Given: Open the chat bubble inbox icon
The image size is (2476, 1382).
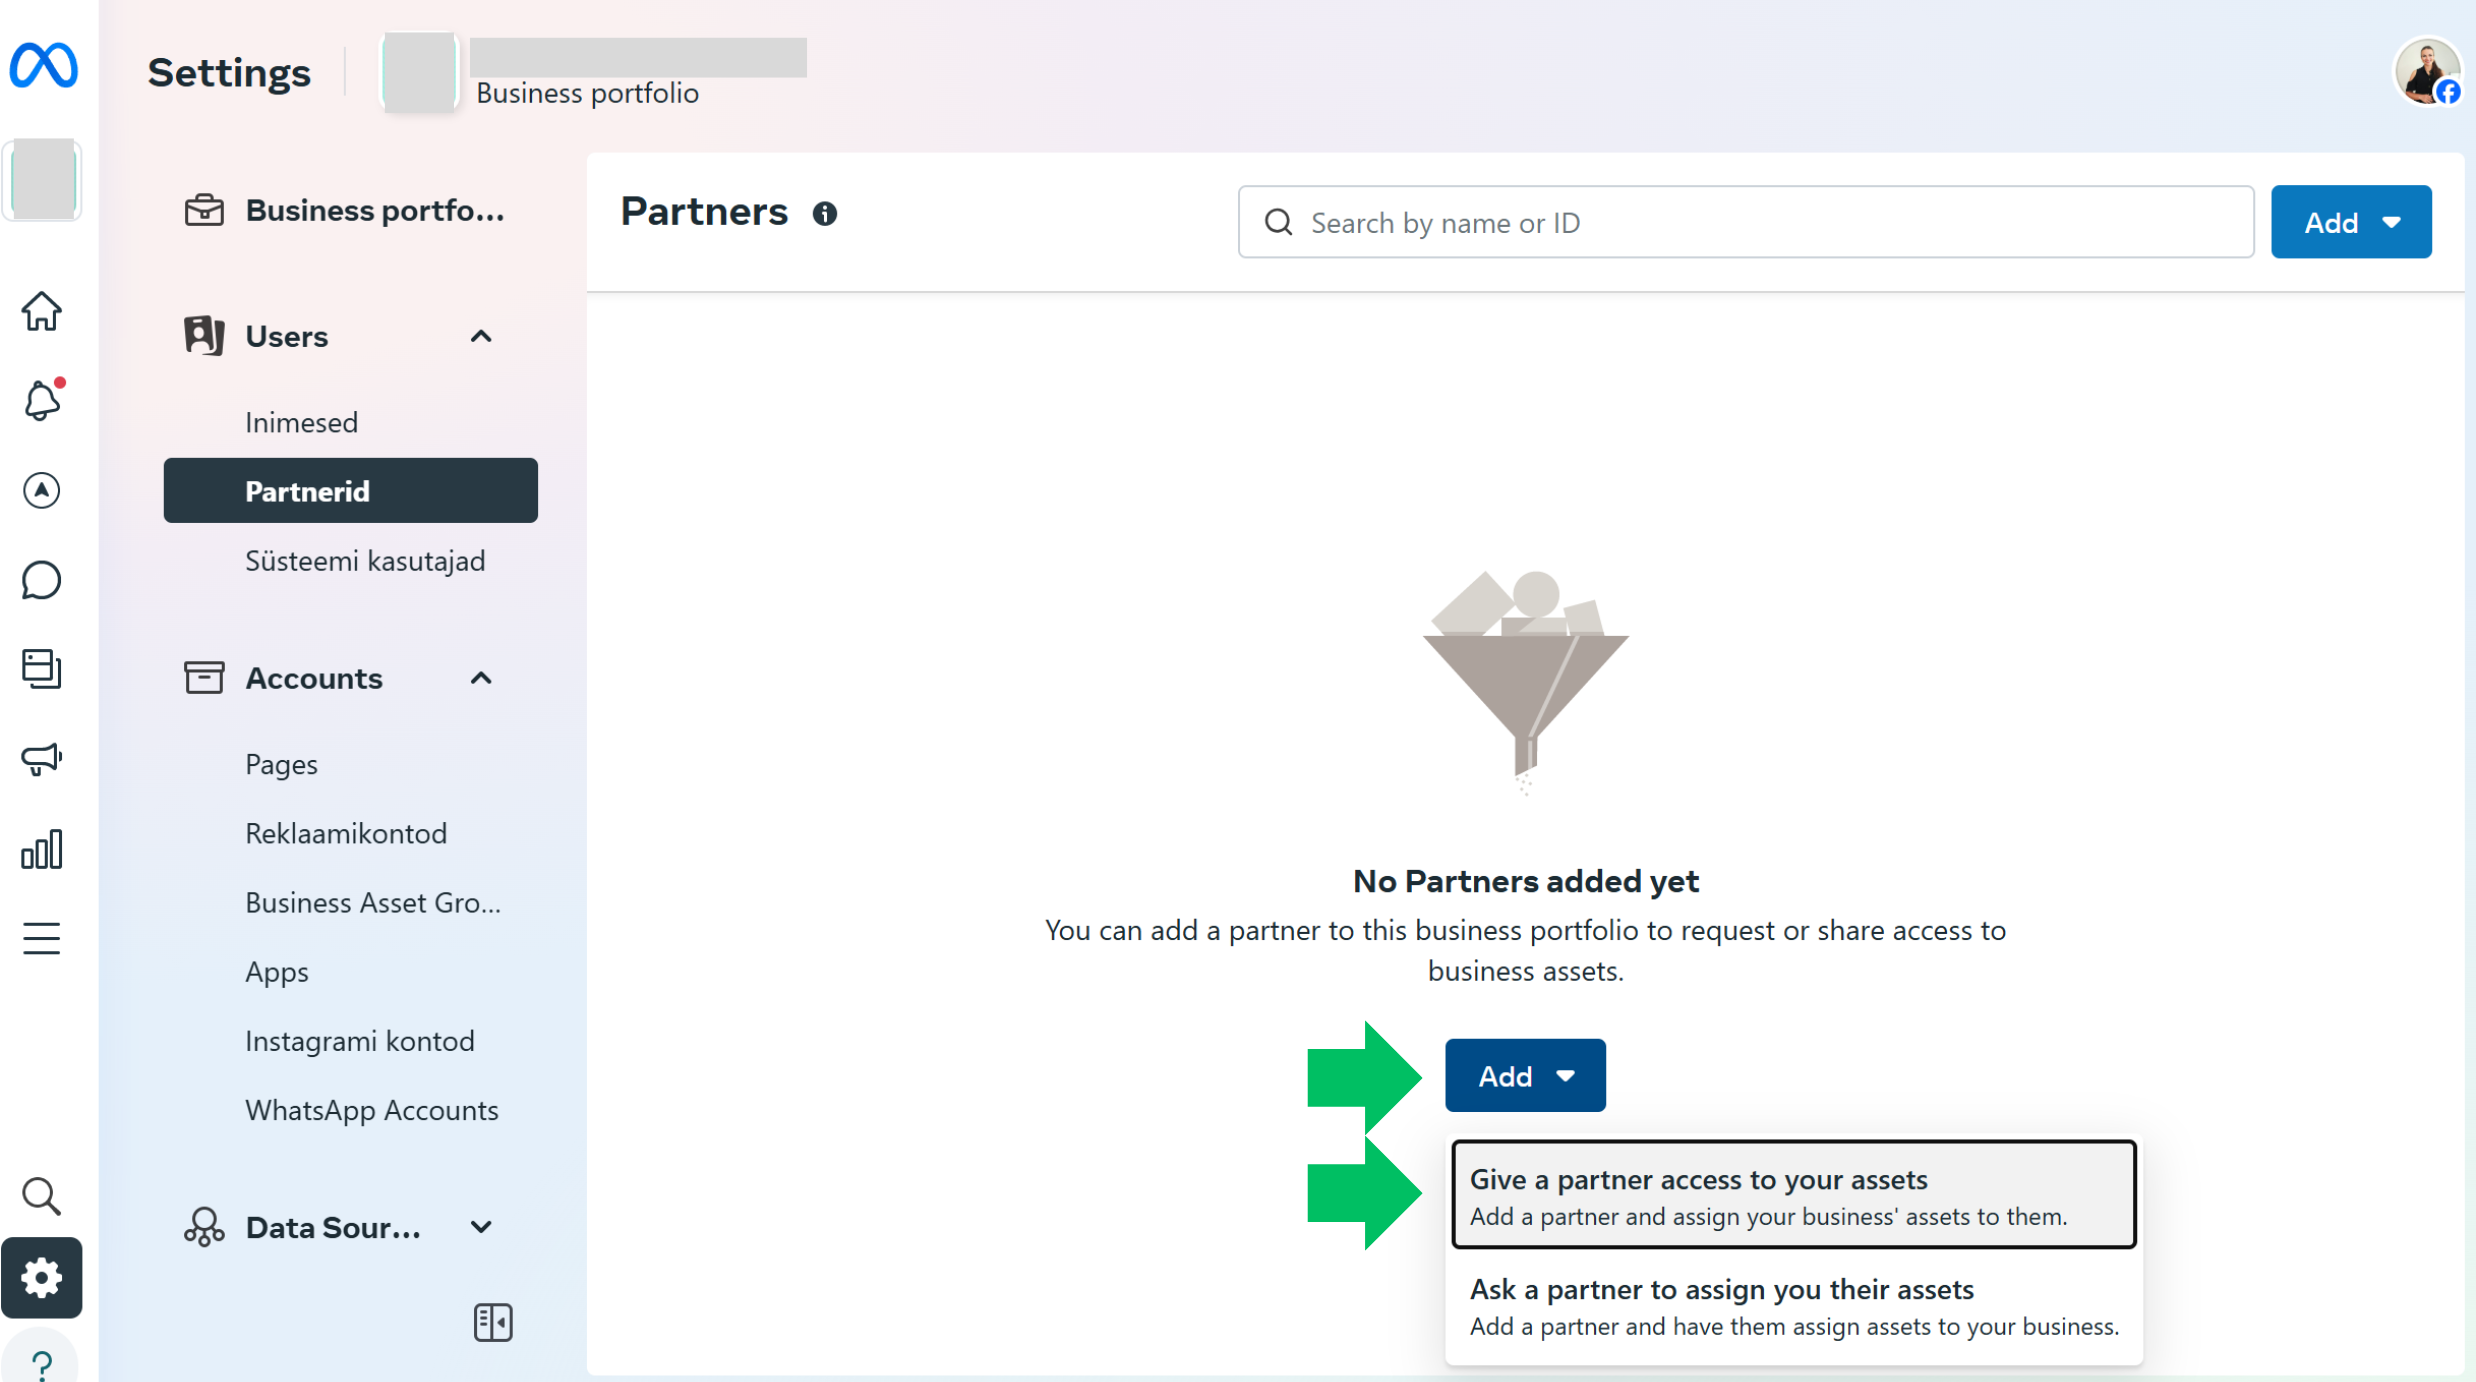Looking at the screenshot, I should click(x=41, y=580).
